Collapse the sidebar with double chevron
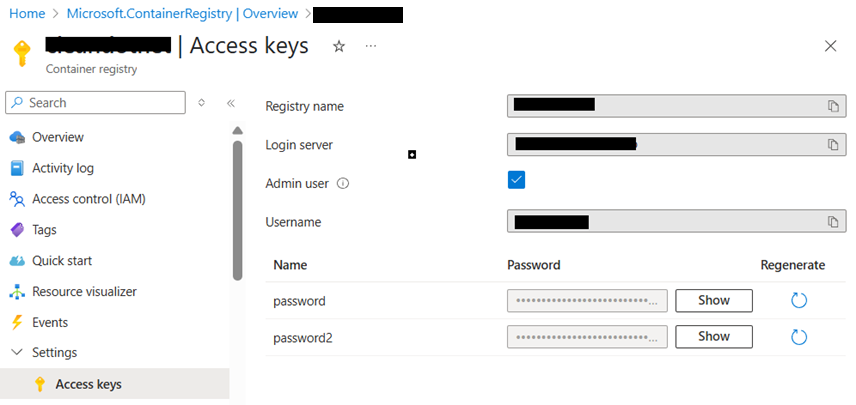 click(231, 103)
